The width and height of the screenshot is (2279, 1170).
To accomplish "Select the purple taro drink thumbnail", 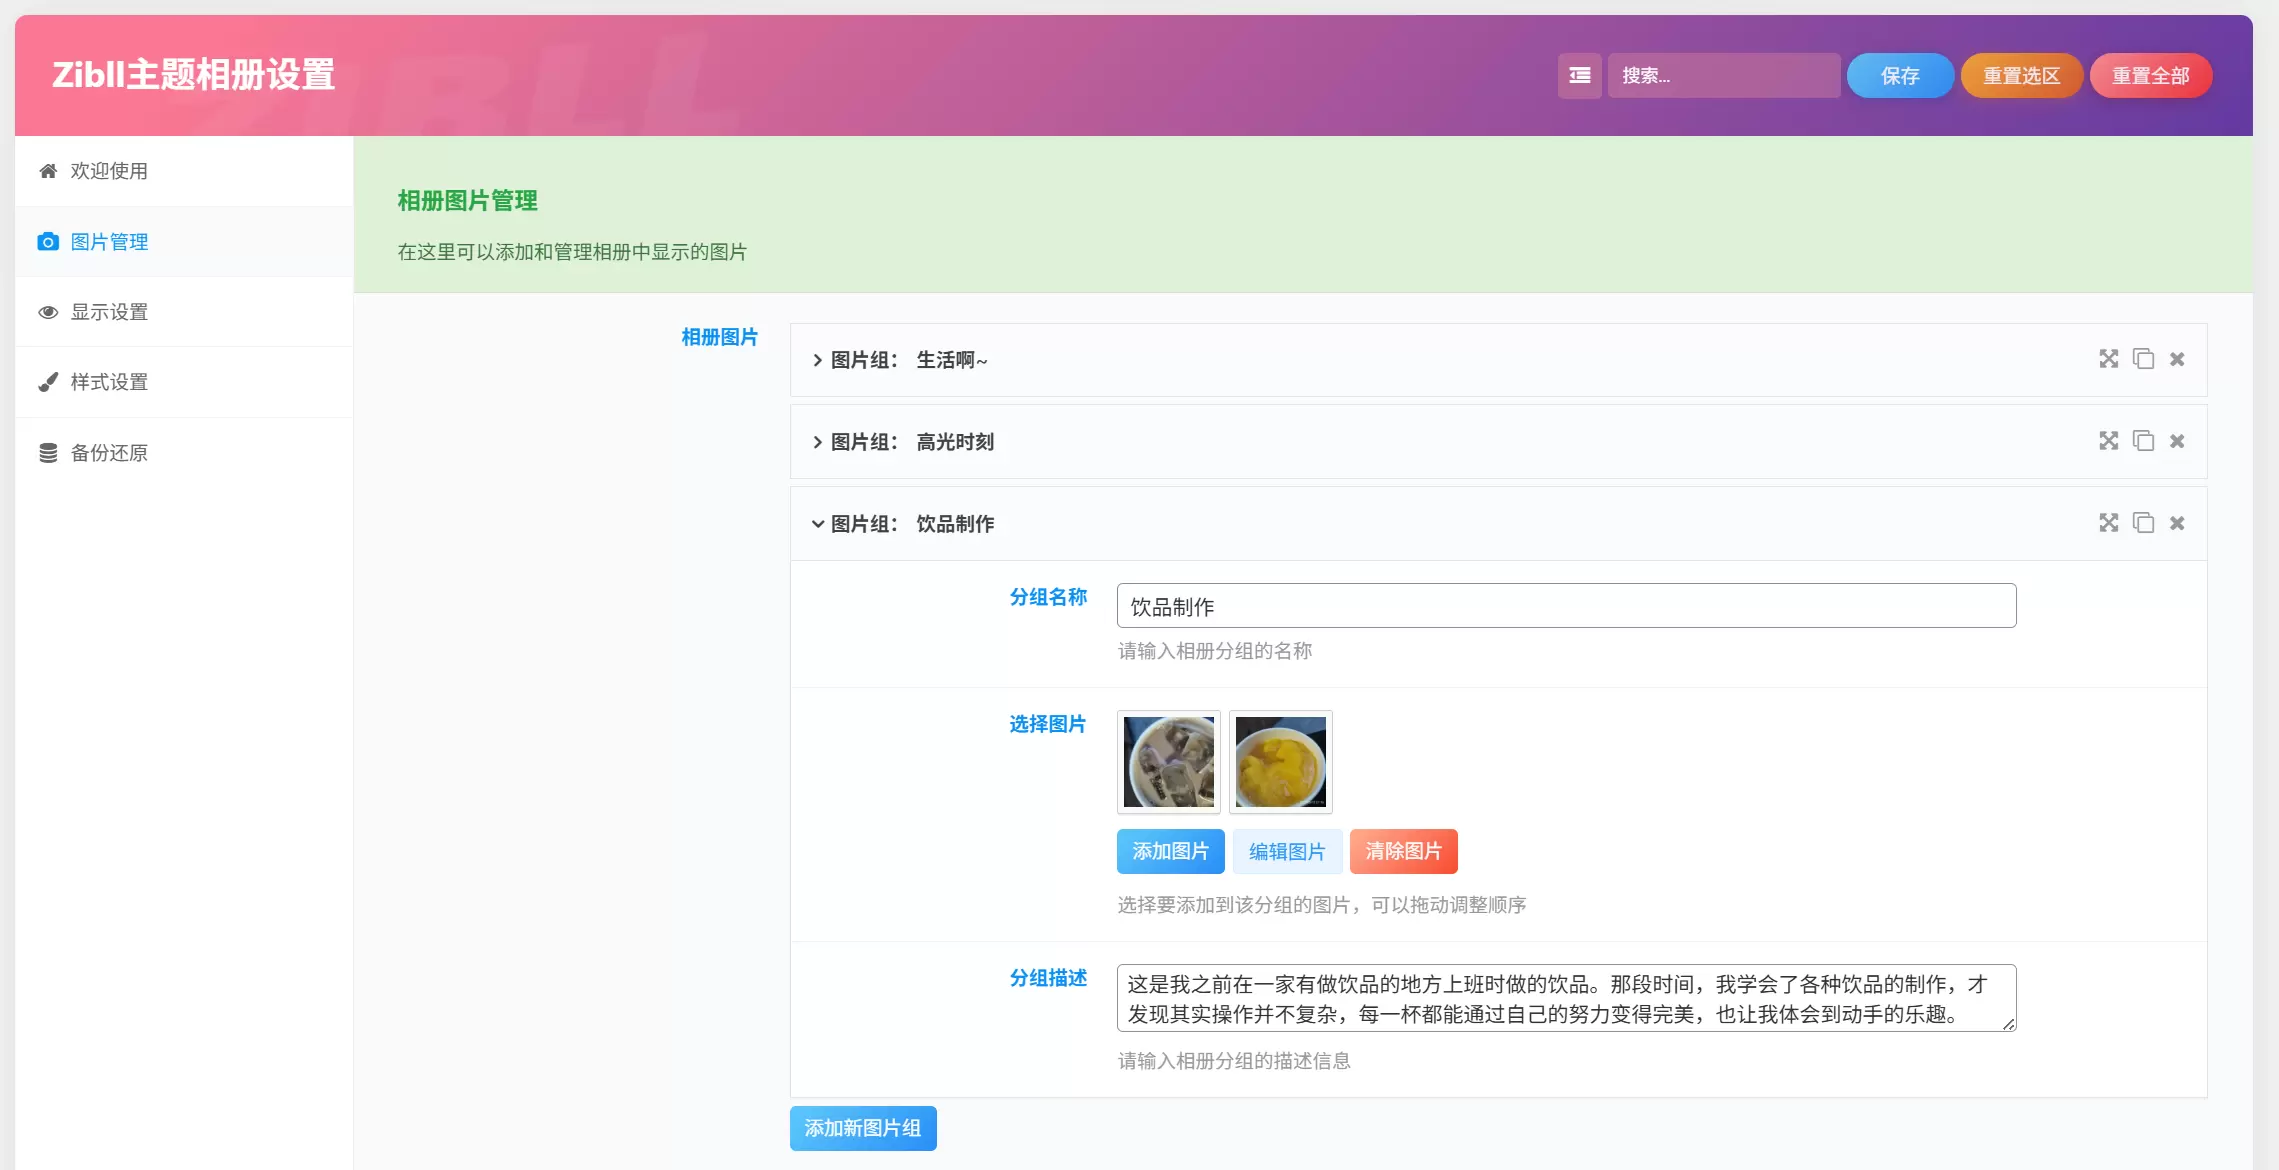I will click(x=1169, y=762).
